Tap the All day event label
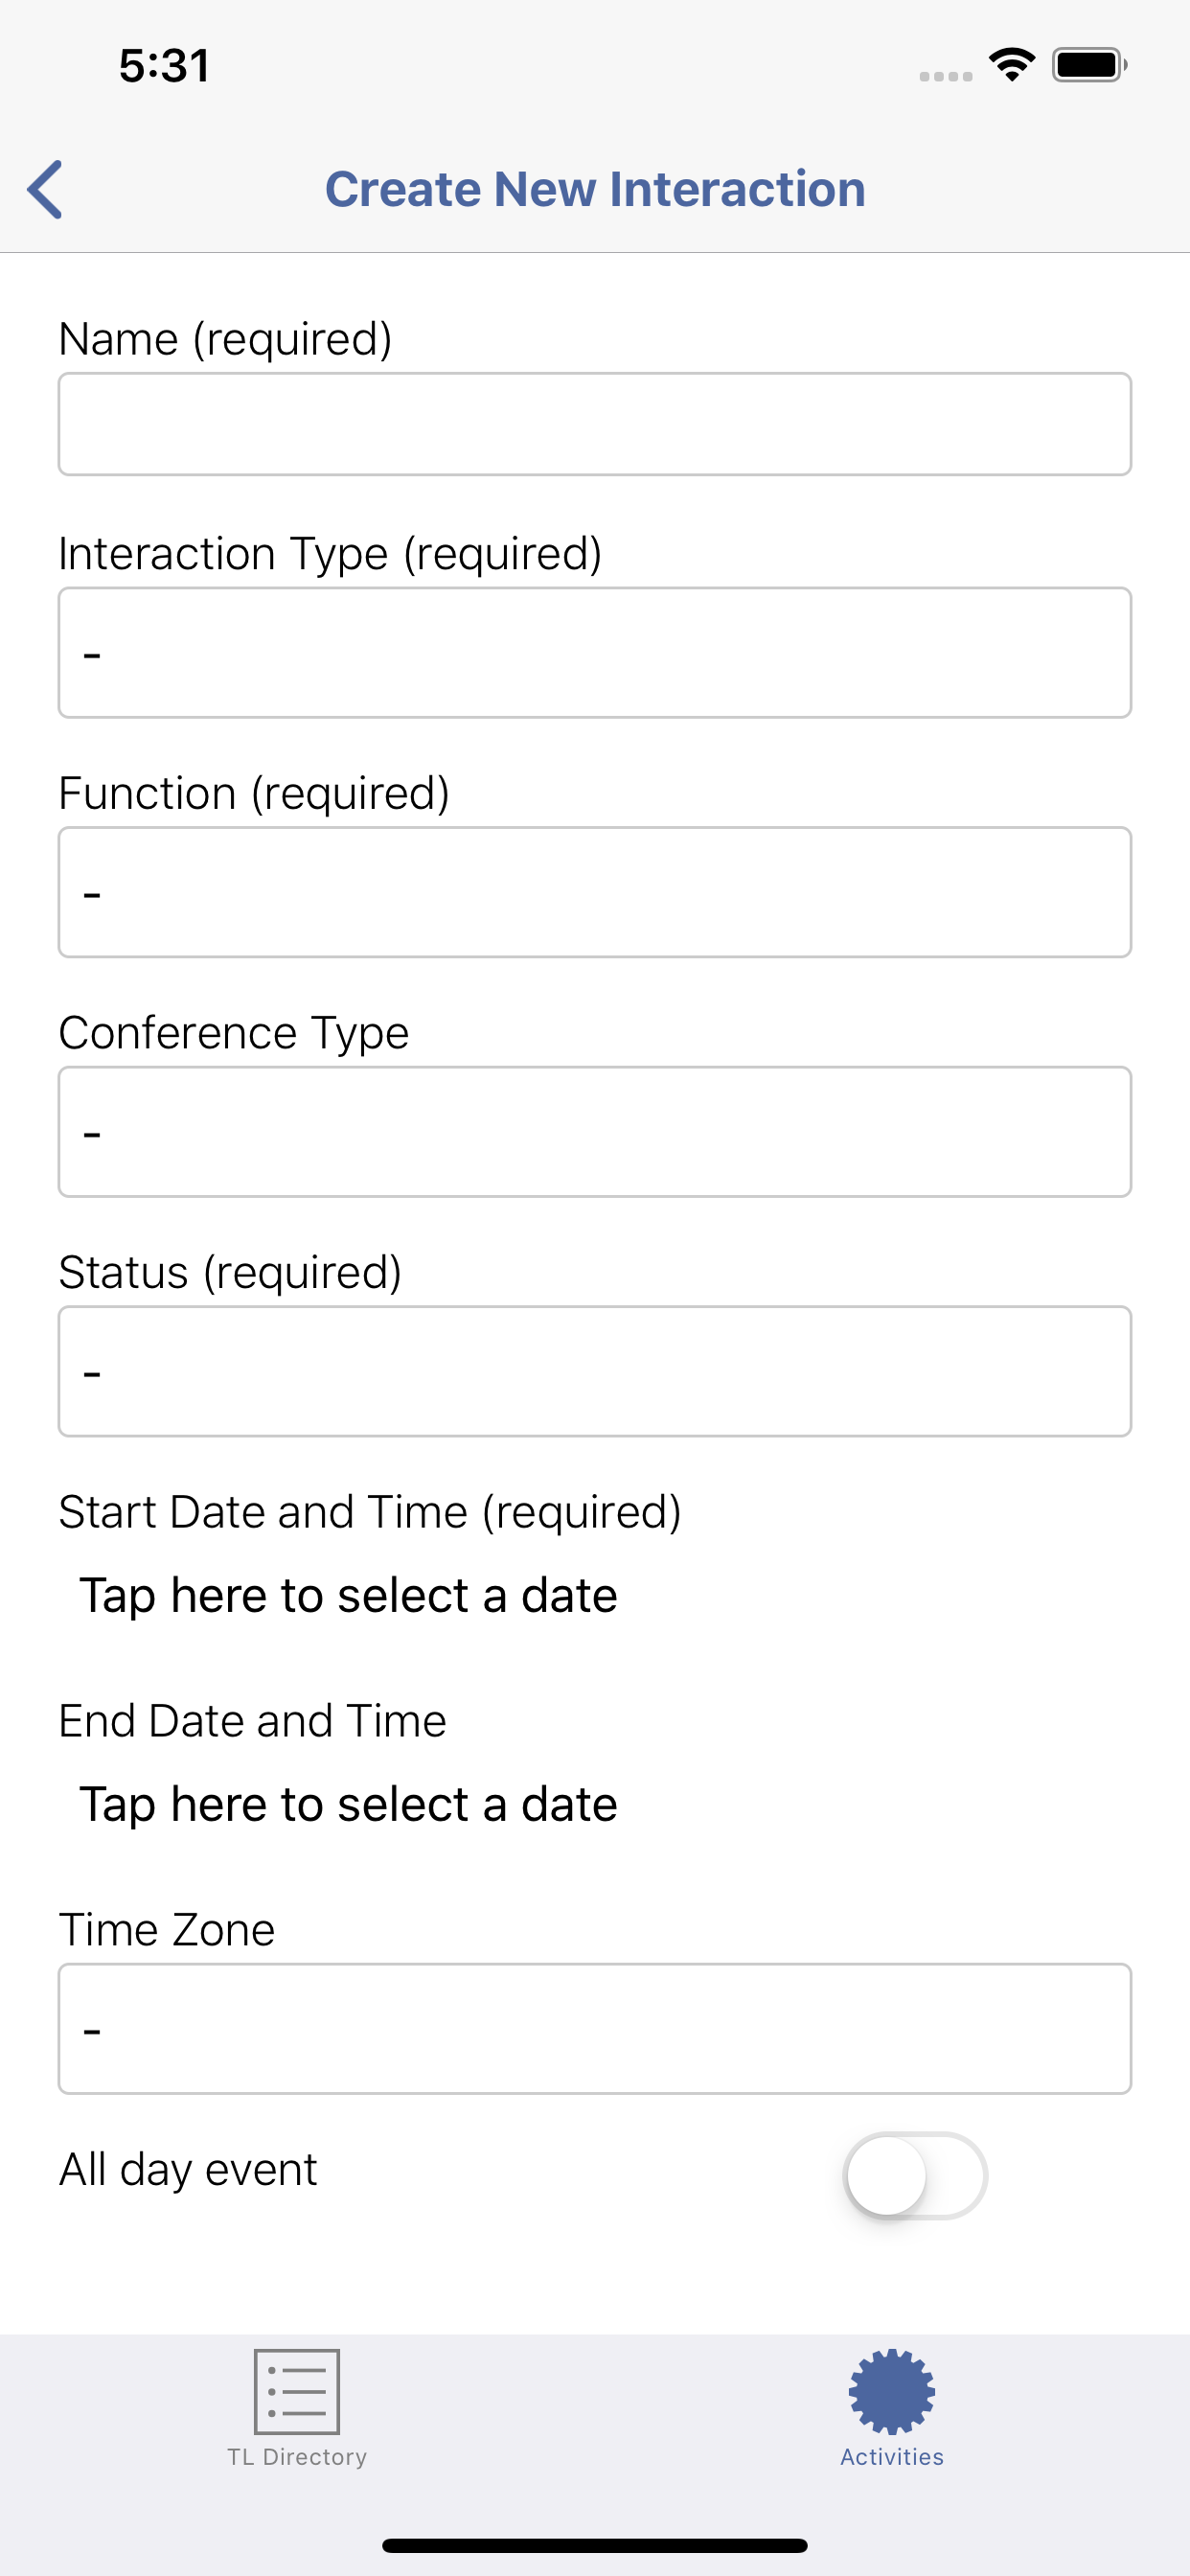 [x=188, y=2170]
